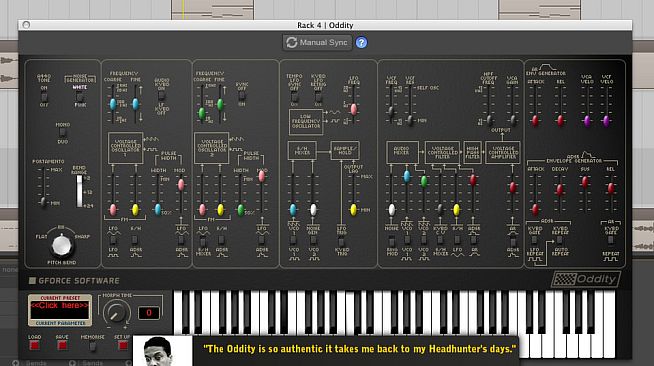The height and width of the screenshot is (366, 654).
Task: Click the Voltage Controlled Filter box
Action: (x=443, y=152)
